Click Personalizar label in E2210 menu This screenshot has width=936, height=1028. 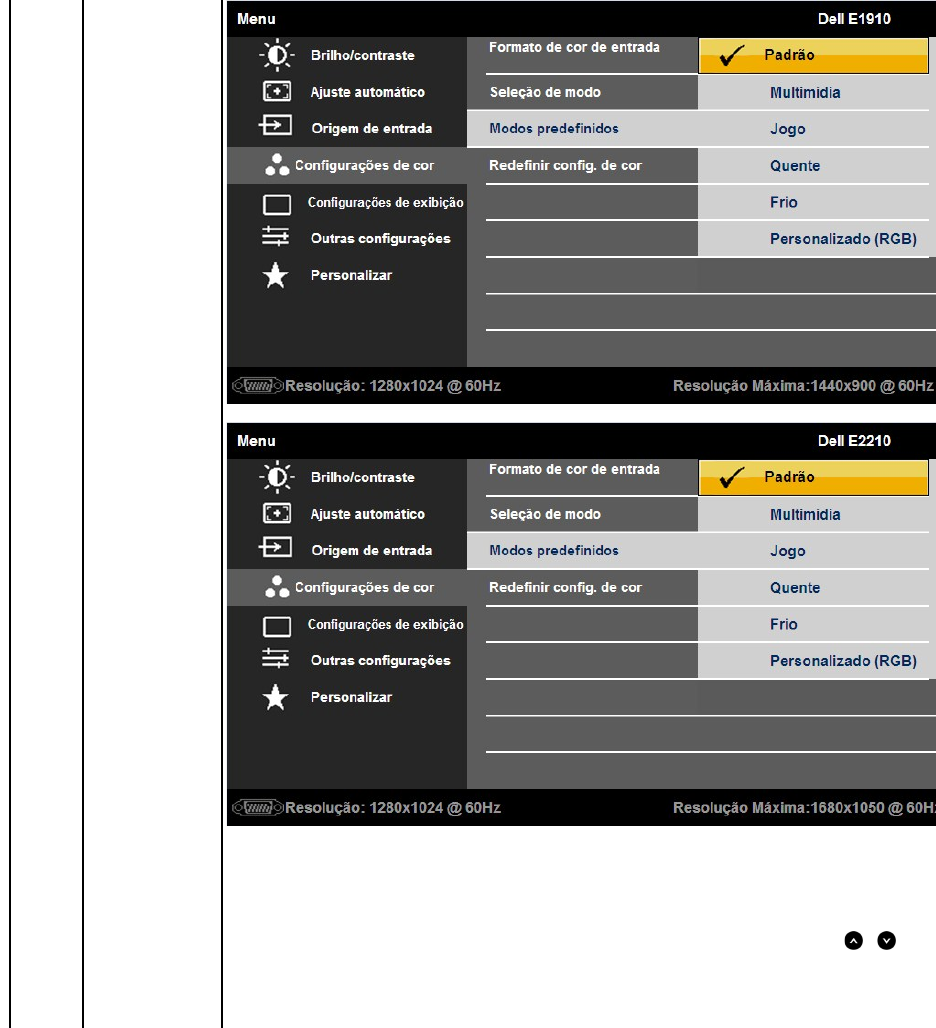[351, 698]
